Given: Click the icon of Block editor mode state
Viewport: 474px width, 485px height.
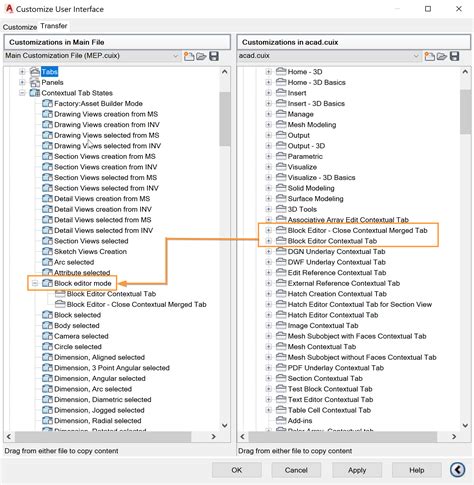Looking at the screenshot, I should click(47, 283).
